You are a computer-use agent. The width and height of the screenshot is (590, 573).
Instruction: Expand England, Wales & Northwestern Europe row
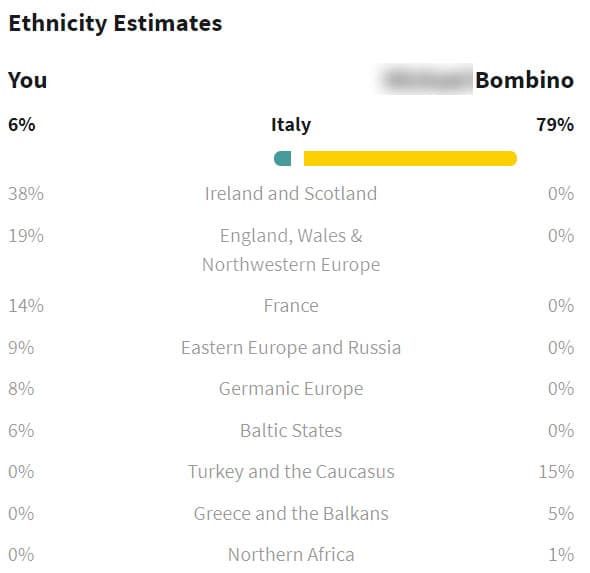pos(291,250)
